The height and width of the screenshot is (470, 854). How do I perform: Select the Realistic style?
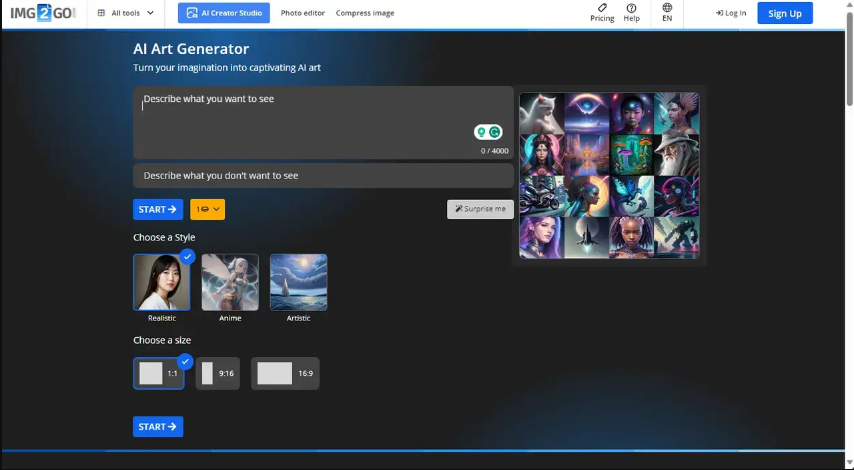point(162,283)
